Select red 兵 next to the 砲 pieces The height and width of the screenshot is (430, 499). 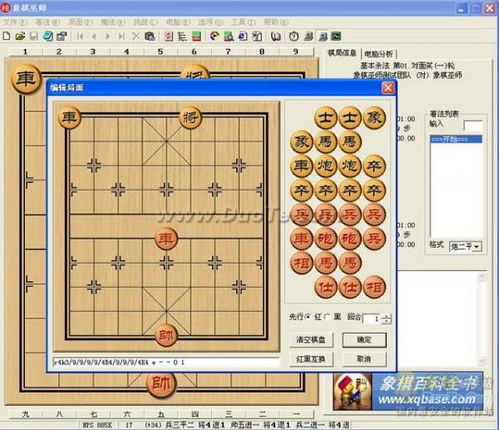(374, 238)
